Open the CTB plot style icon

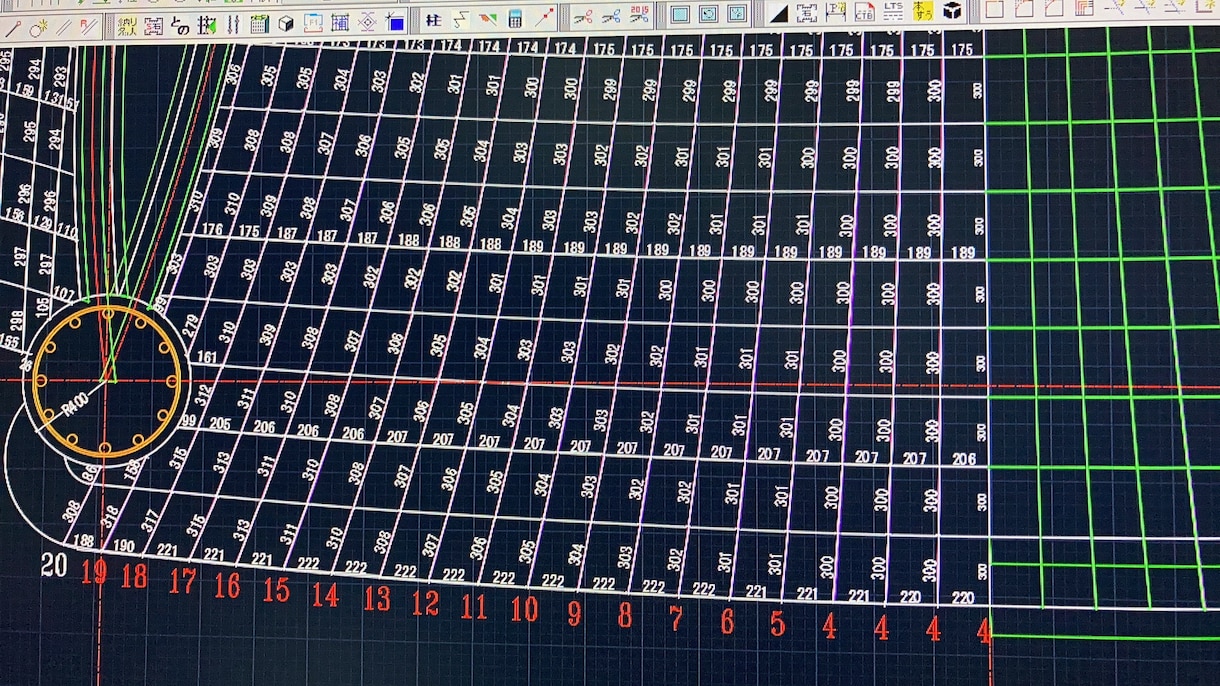click(864, 12)
